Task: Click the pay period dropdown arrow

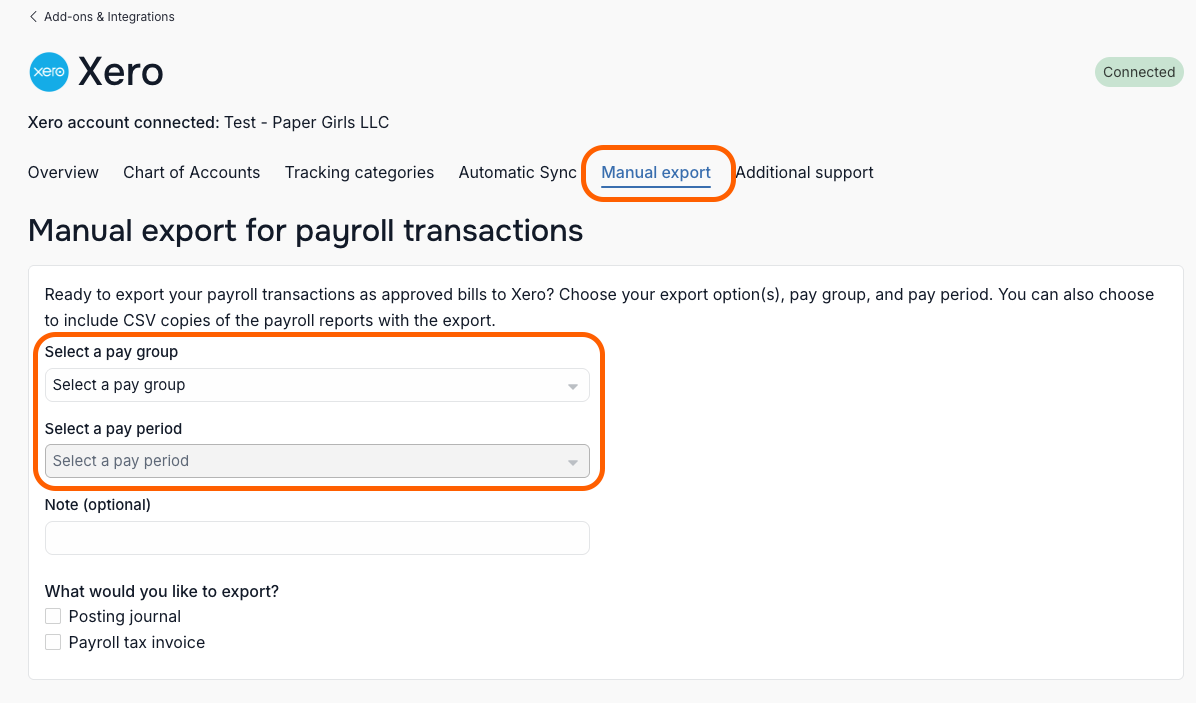Action: pos(572,463)
